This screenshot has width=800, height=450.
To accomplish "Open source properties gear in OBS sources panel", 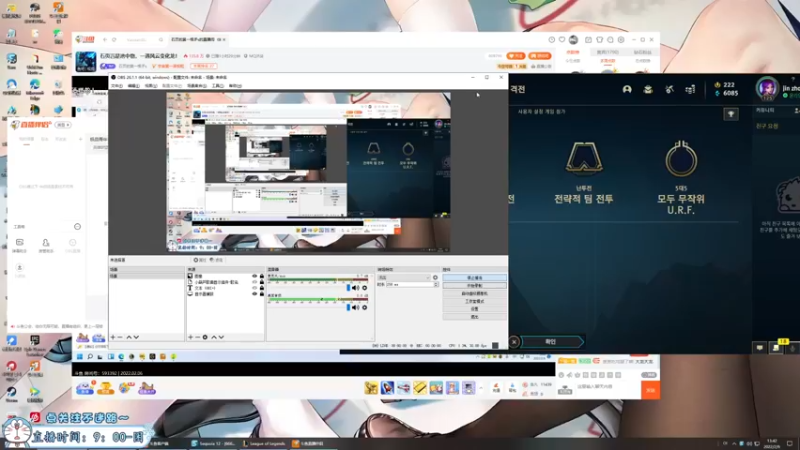I will (x=205, y=337).
